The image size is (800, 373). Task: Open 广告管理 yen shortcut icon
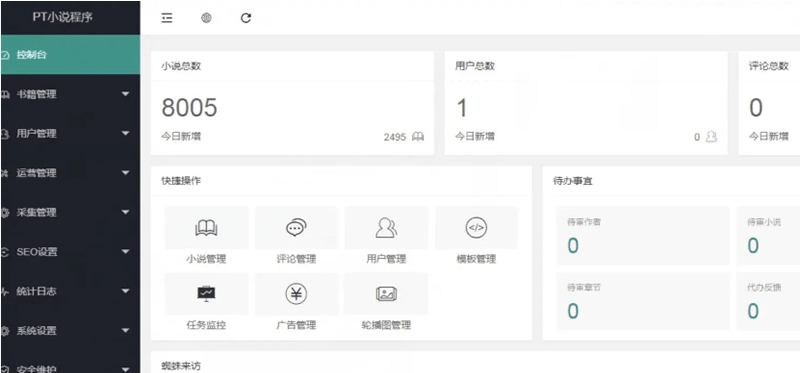click(x=296, y=294)
